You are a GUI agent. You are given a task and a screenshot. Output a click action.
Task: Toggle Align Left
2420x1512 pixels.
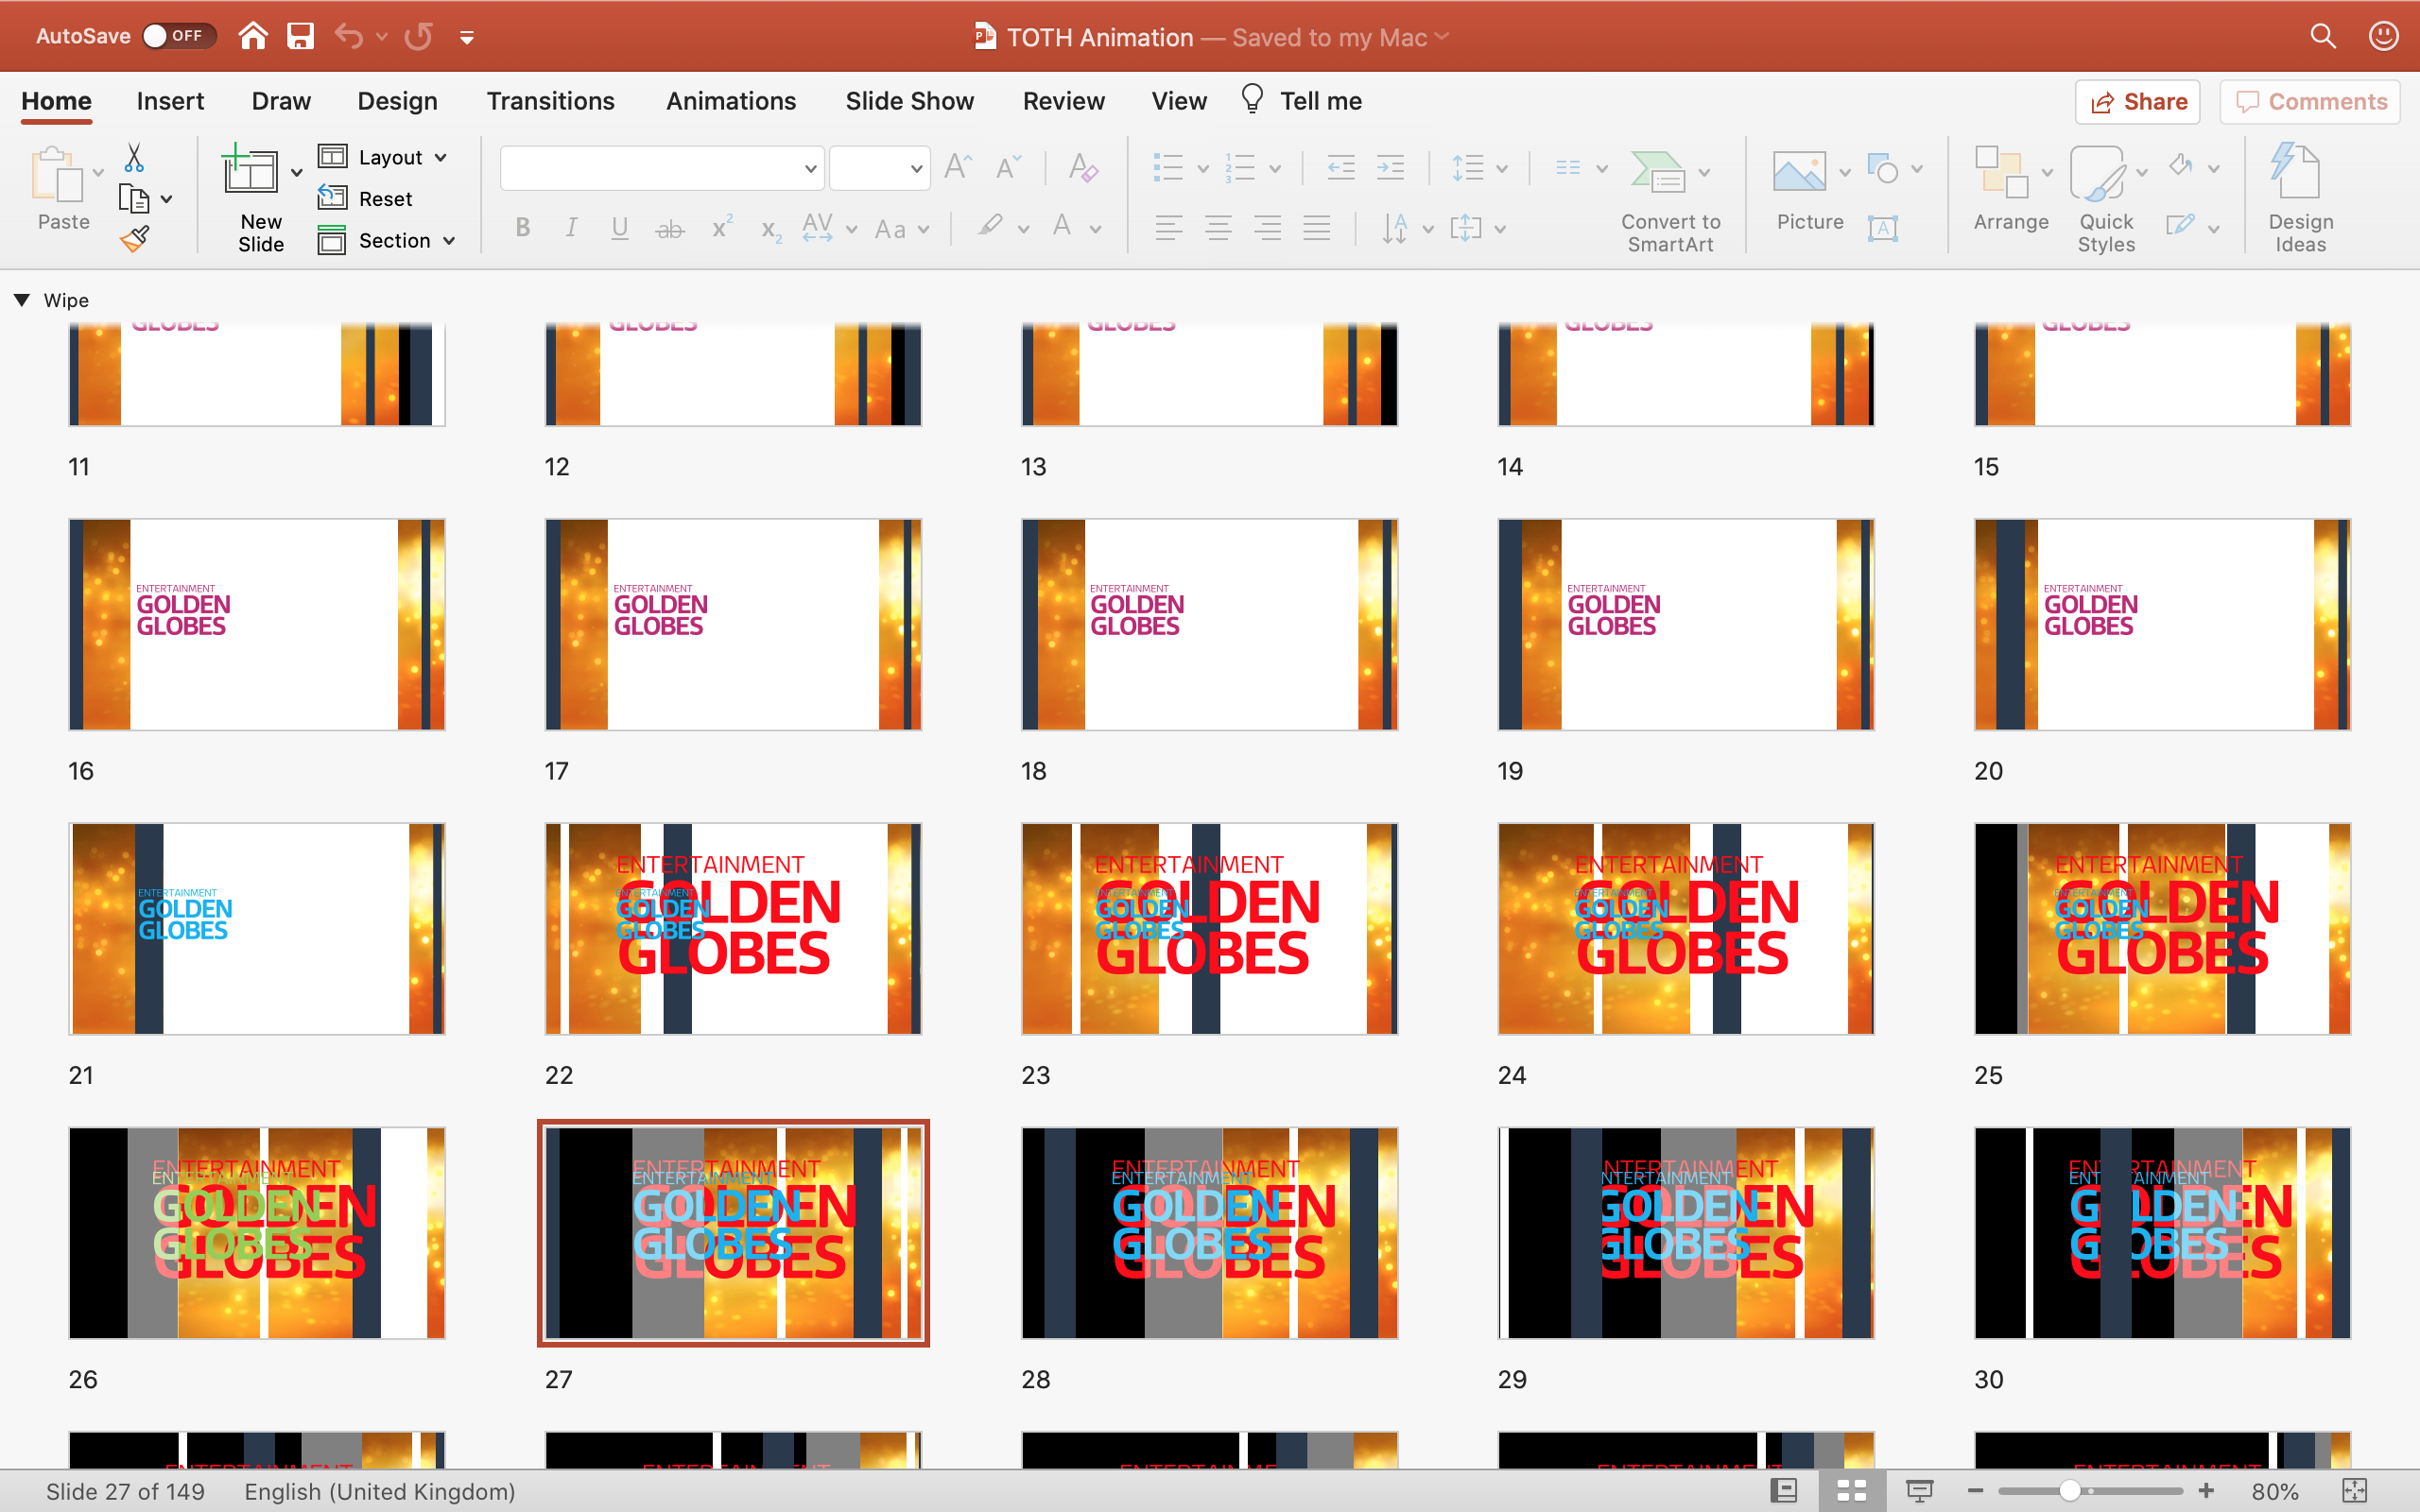[1168, 228]
